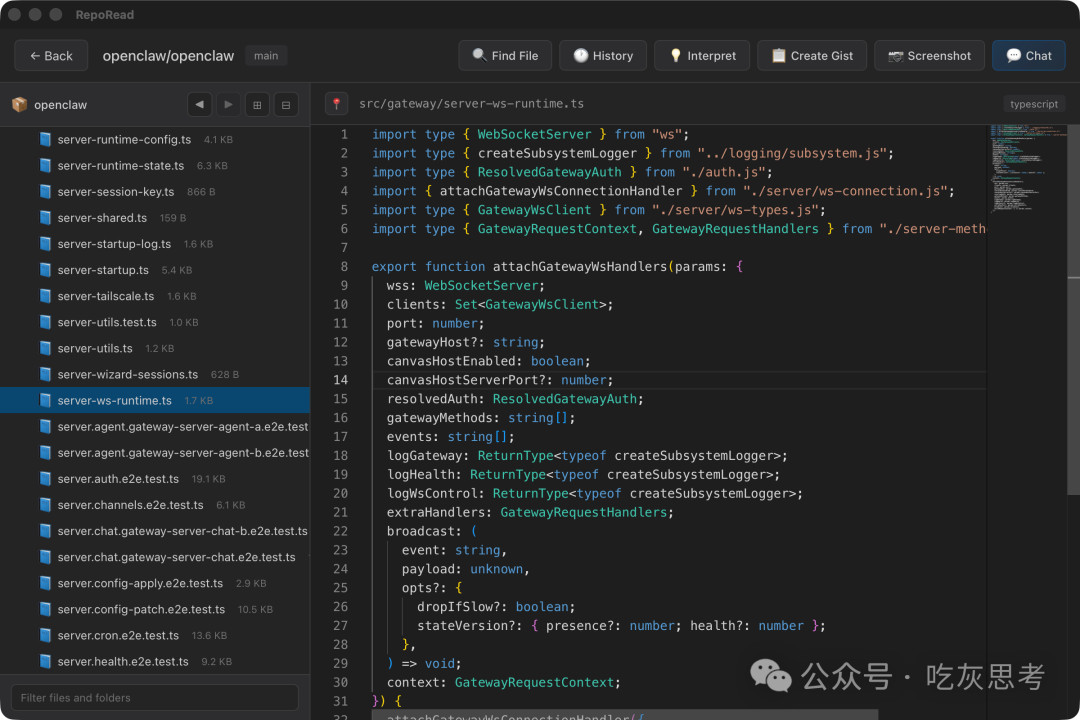
Task: Click the pin icon beside the file path
Action: 336,104
